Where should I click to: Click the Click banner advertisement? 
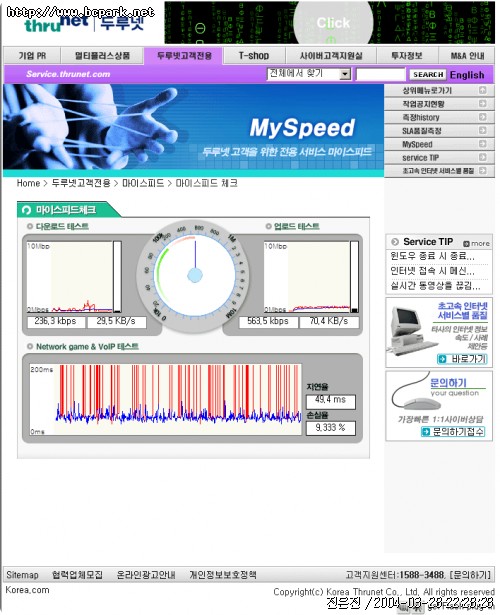330,23
